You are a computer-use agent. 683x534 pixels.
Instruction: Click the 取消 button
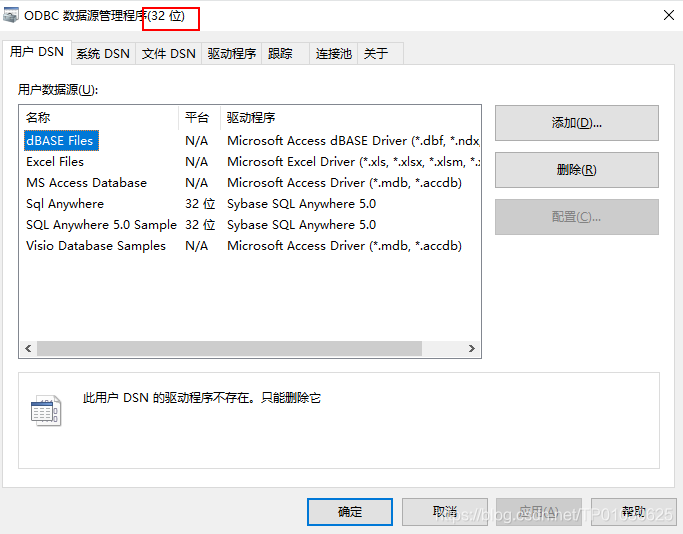(x=445, y=512)
